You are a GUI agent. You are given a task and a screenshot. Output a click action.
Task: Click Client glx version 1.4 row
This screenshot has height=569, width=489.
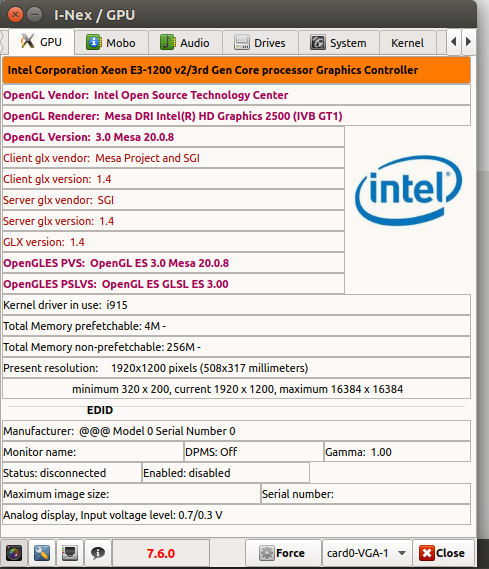click(173, 179)
